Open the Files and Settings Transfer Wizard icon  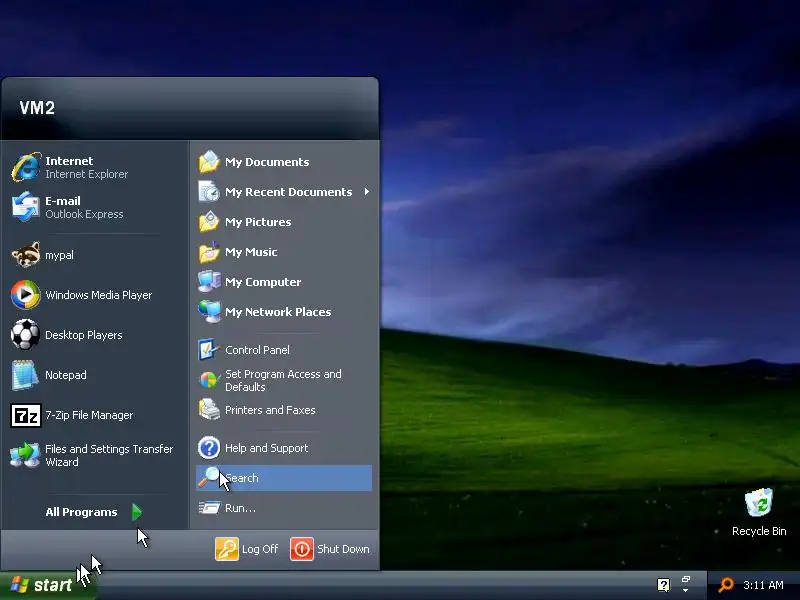[25, 455]
